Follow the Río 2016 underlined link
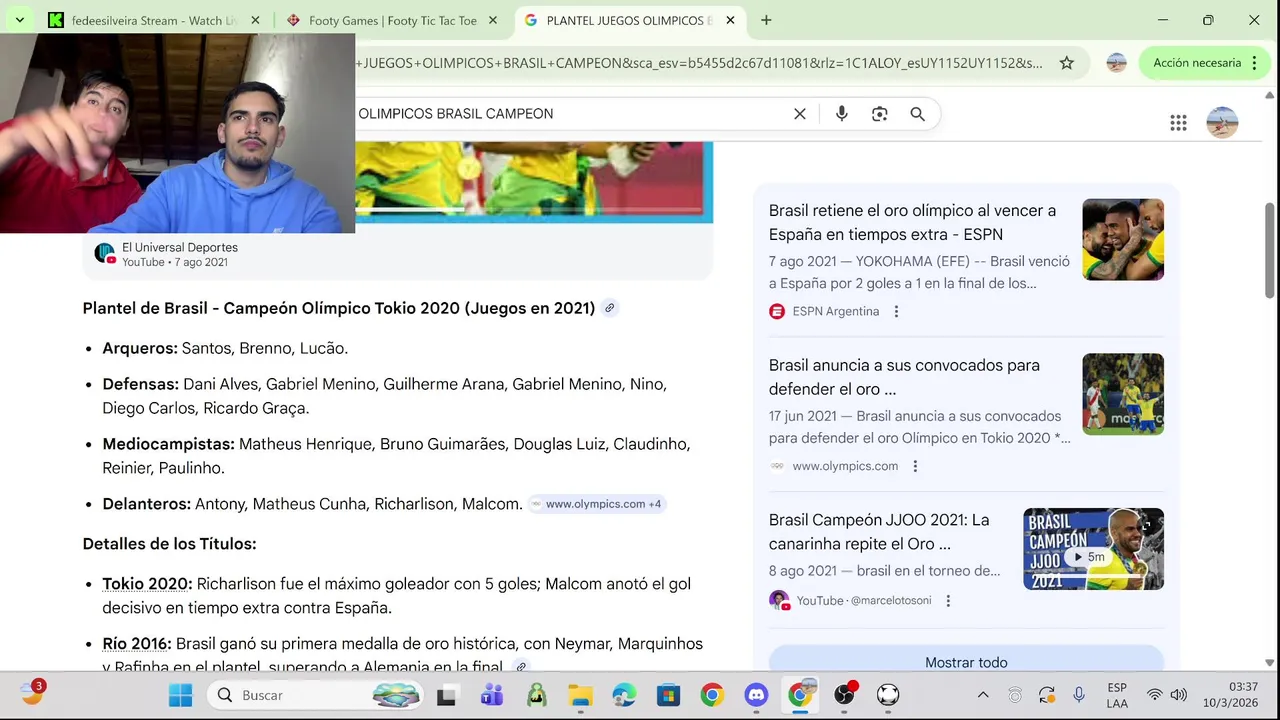Screen dimensions: 1280x720 click(136, 644)
